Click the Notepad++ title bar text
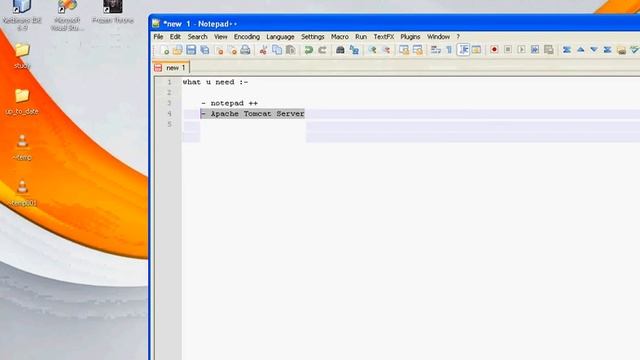This screenshot has height=360, width=640. click(200, 24)
